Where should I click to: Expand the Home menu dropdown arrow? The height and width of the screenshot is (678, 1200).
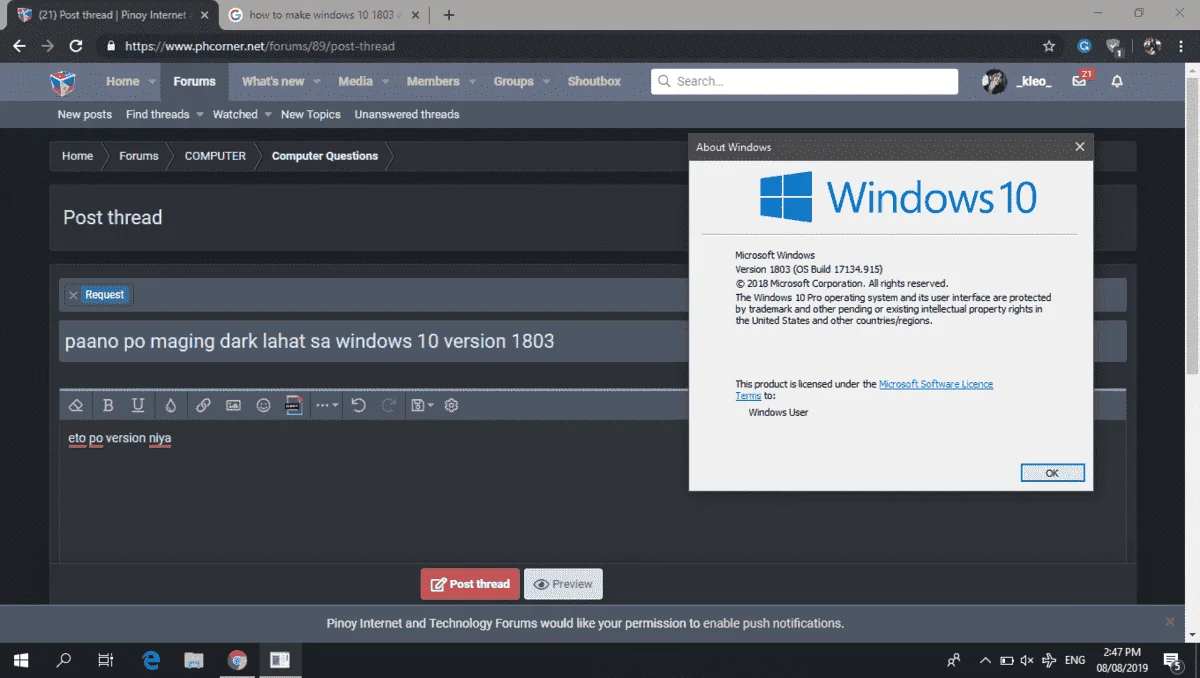152,82
